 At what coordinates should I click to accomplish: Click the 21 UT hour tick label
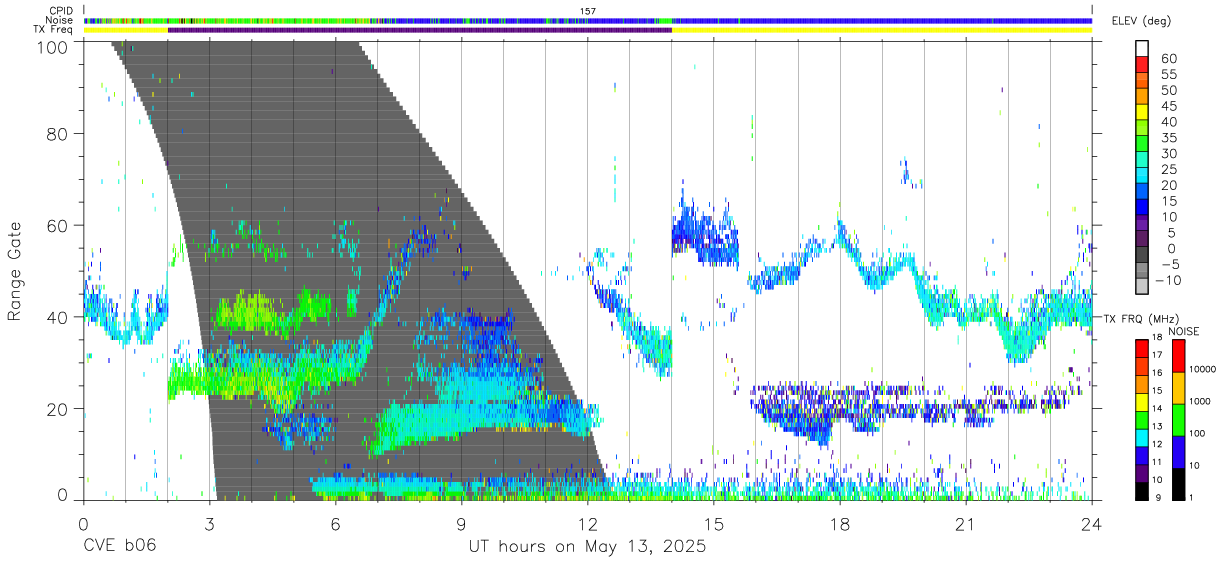[x=966, y=524]
